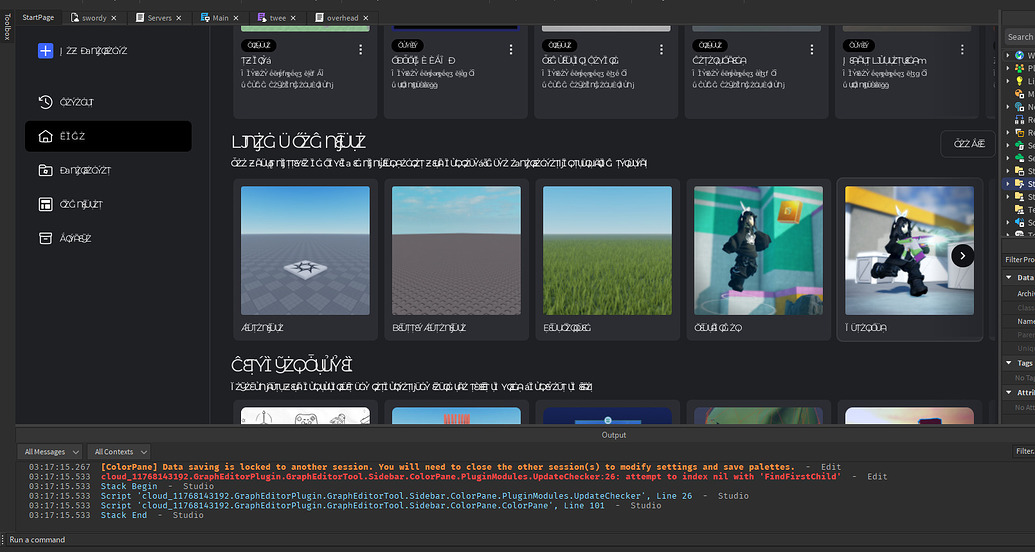
Task: Click the Name property row in Properties
Action: [1018, 322]
